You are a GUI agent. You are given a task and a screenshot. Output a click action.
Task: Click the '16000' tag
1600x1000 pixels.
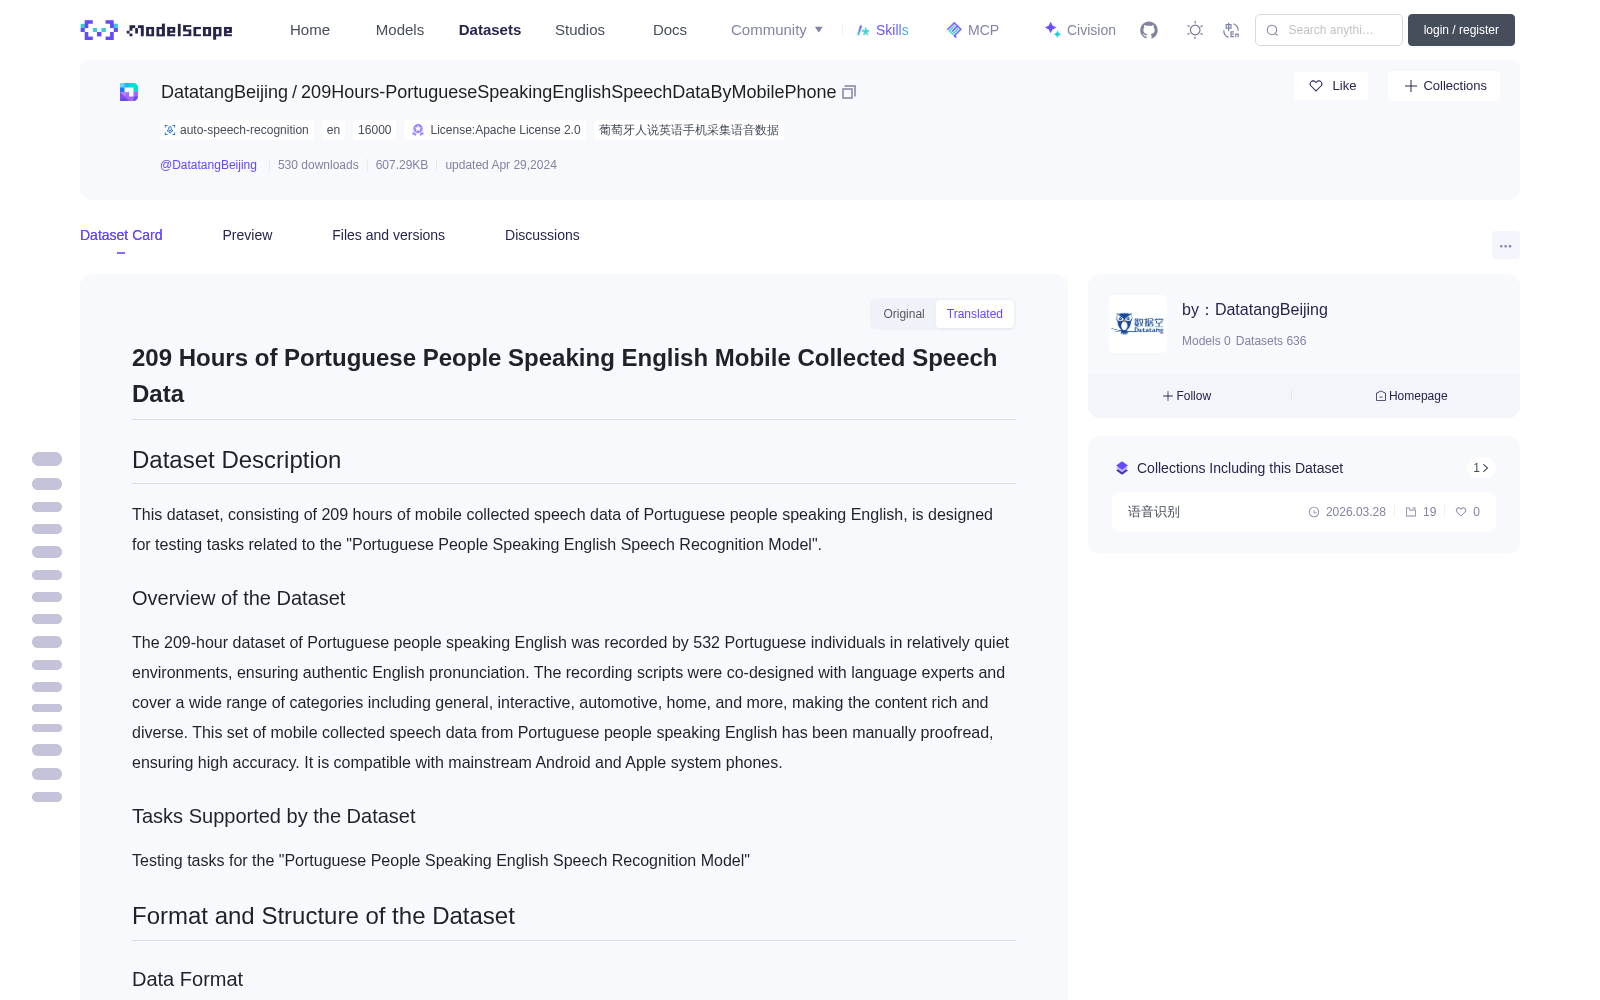coord(374,130)
